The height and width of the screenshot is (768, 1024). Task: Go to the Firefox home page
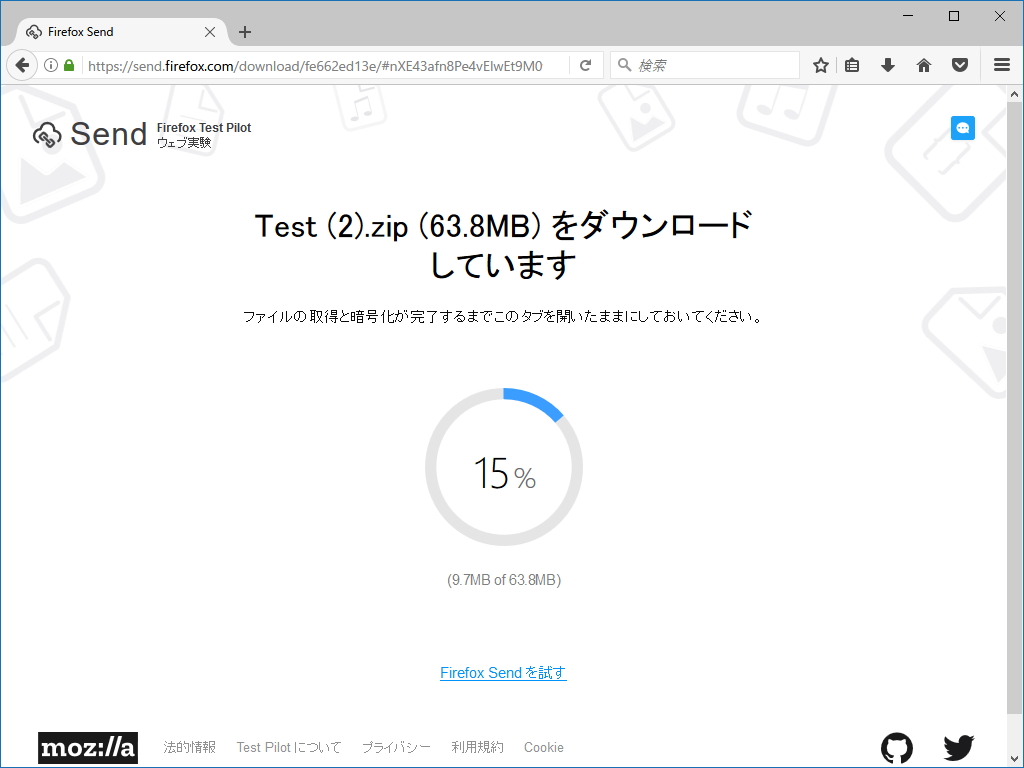923,64
